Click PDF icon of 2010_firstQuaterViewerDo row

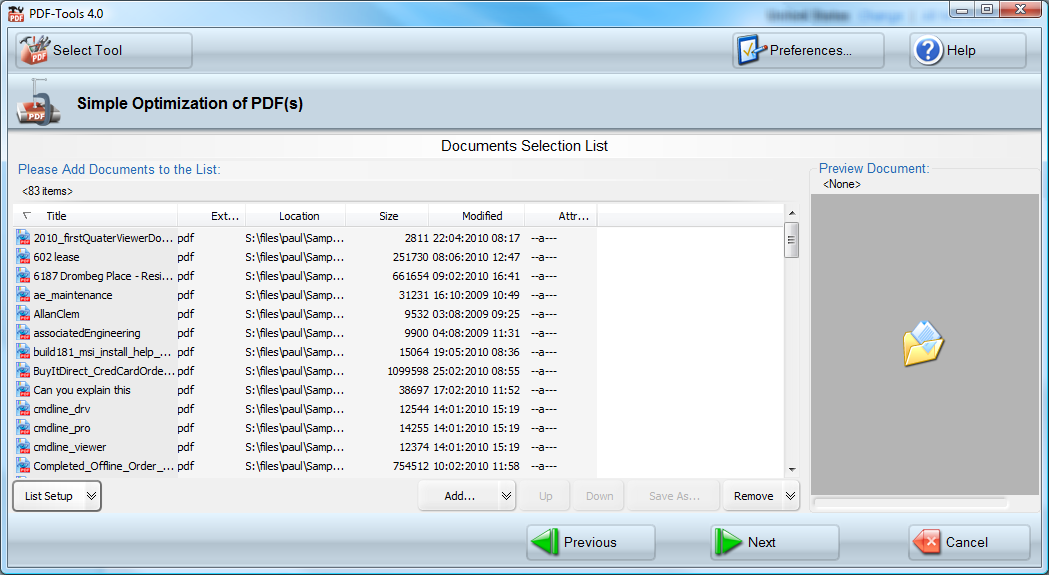tap(23, 238)
